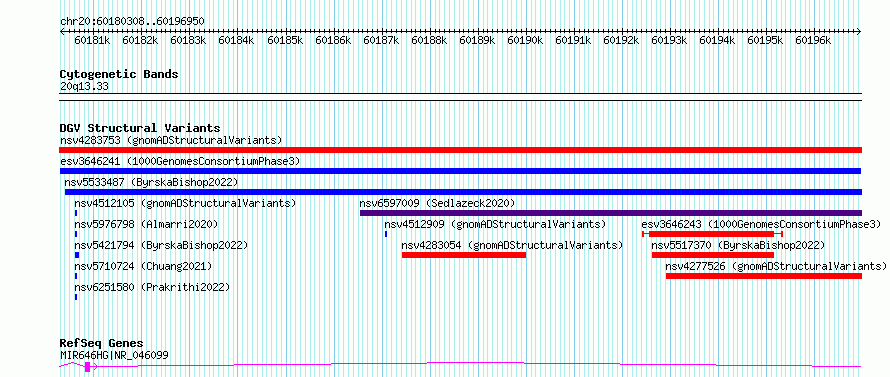Click the red bar for nsv4283054
890x377 pixels.
coord(464,255)
